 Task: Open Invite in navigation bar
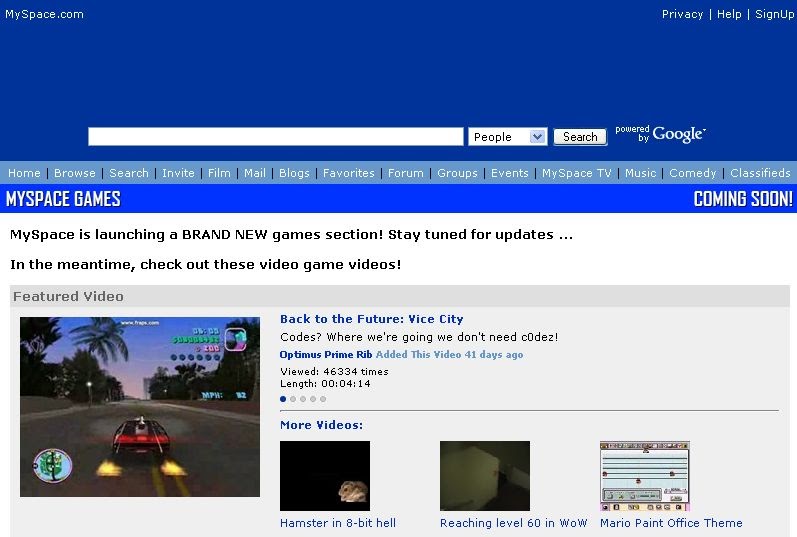pos(178,173)
